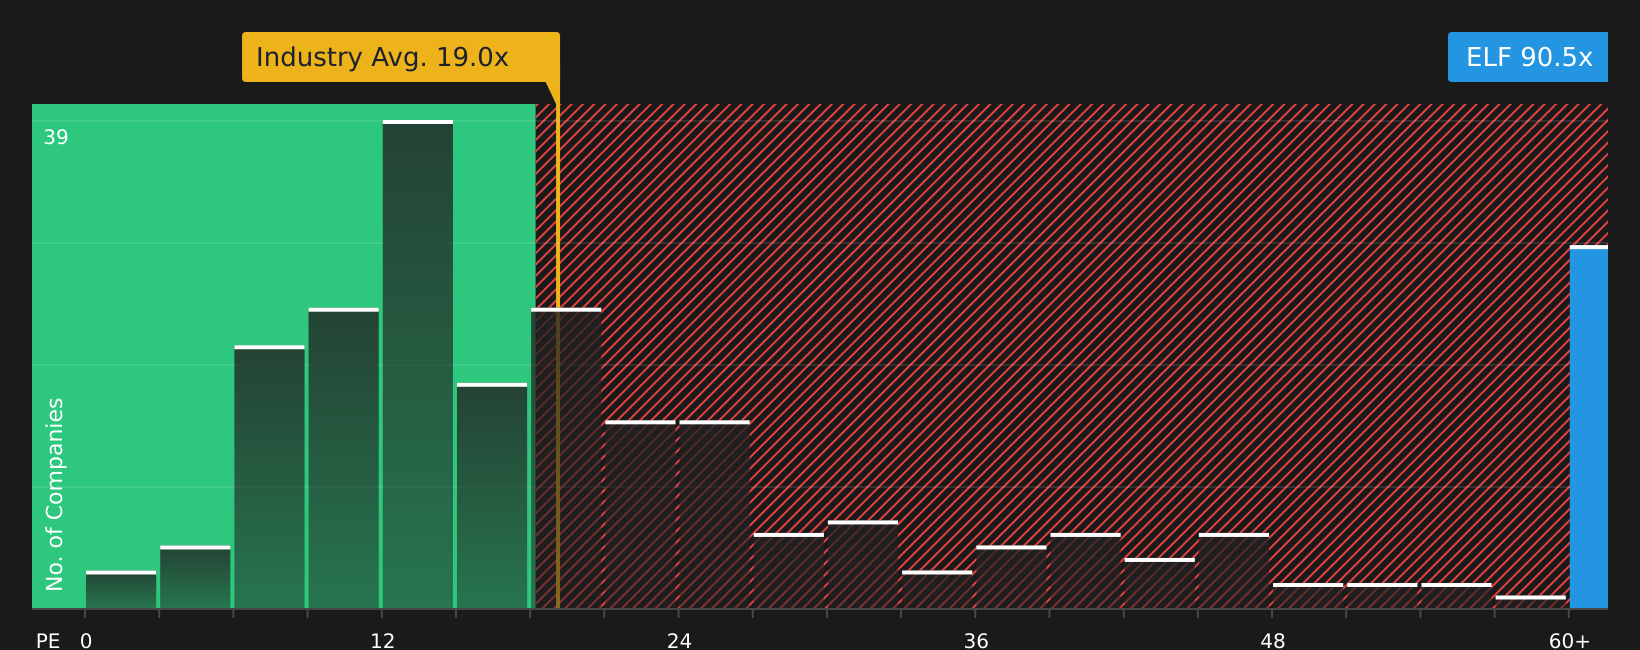Click the 48 tick label on PE axis
This screenshot has width=1640, height=650.
click(1273, 641)
